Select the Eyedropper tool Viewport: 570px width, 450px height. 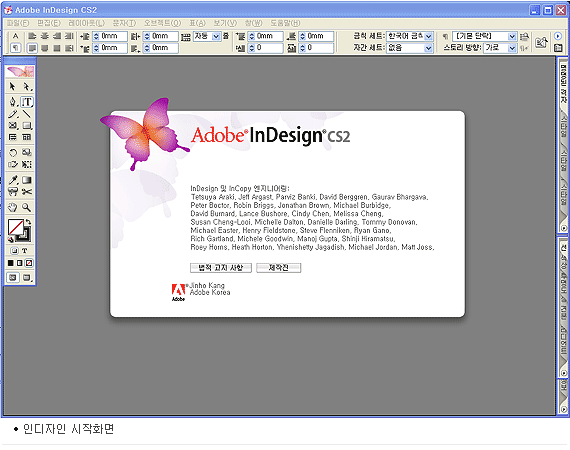(x=13, y=180)
